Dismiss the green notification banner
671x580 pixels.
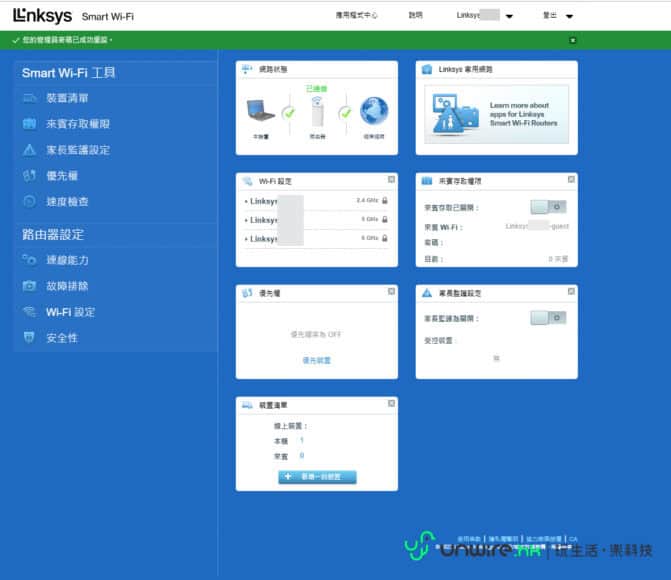(x=573, y=40)
